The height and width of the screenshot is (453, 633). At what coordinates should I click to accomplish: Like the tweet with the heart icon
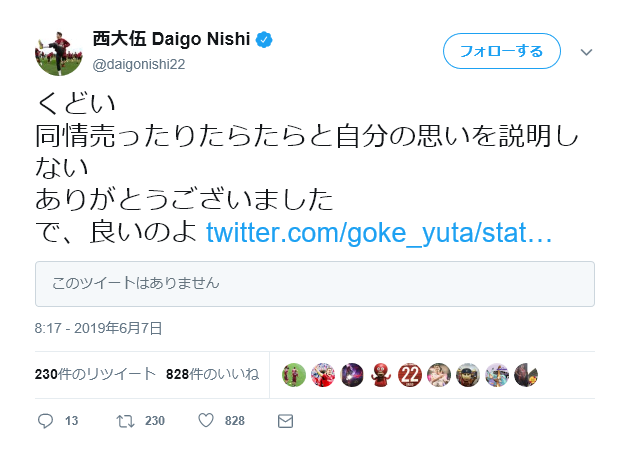coord(206,420)
